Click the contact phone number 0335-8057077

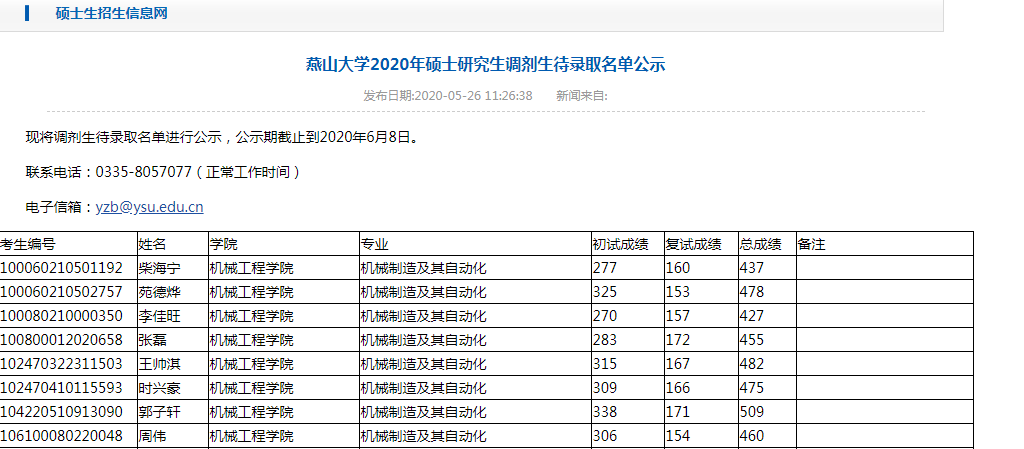[x=144, y=171]
